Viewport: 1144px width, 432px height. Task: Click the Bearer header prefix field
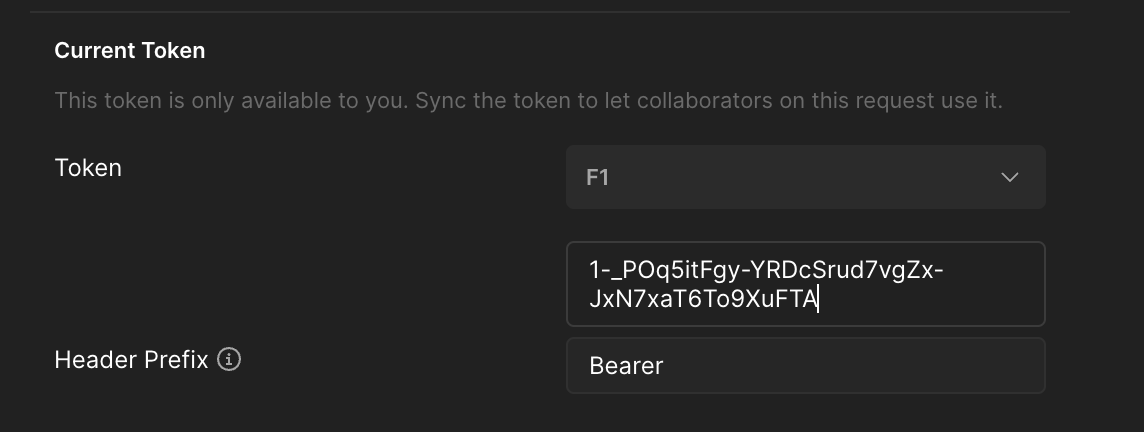805,366
